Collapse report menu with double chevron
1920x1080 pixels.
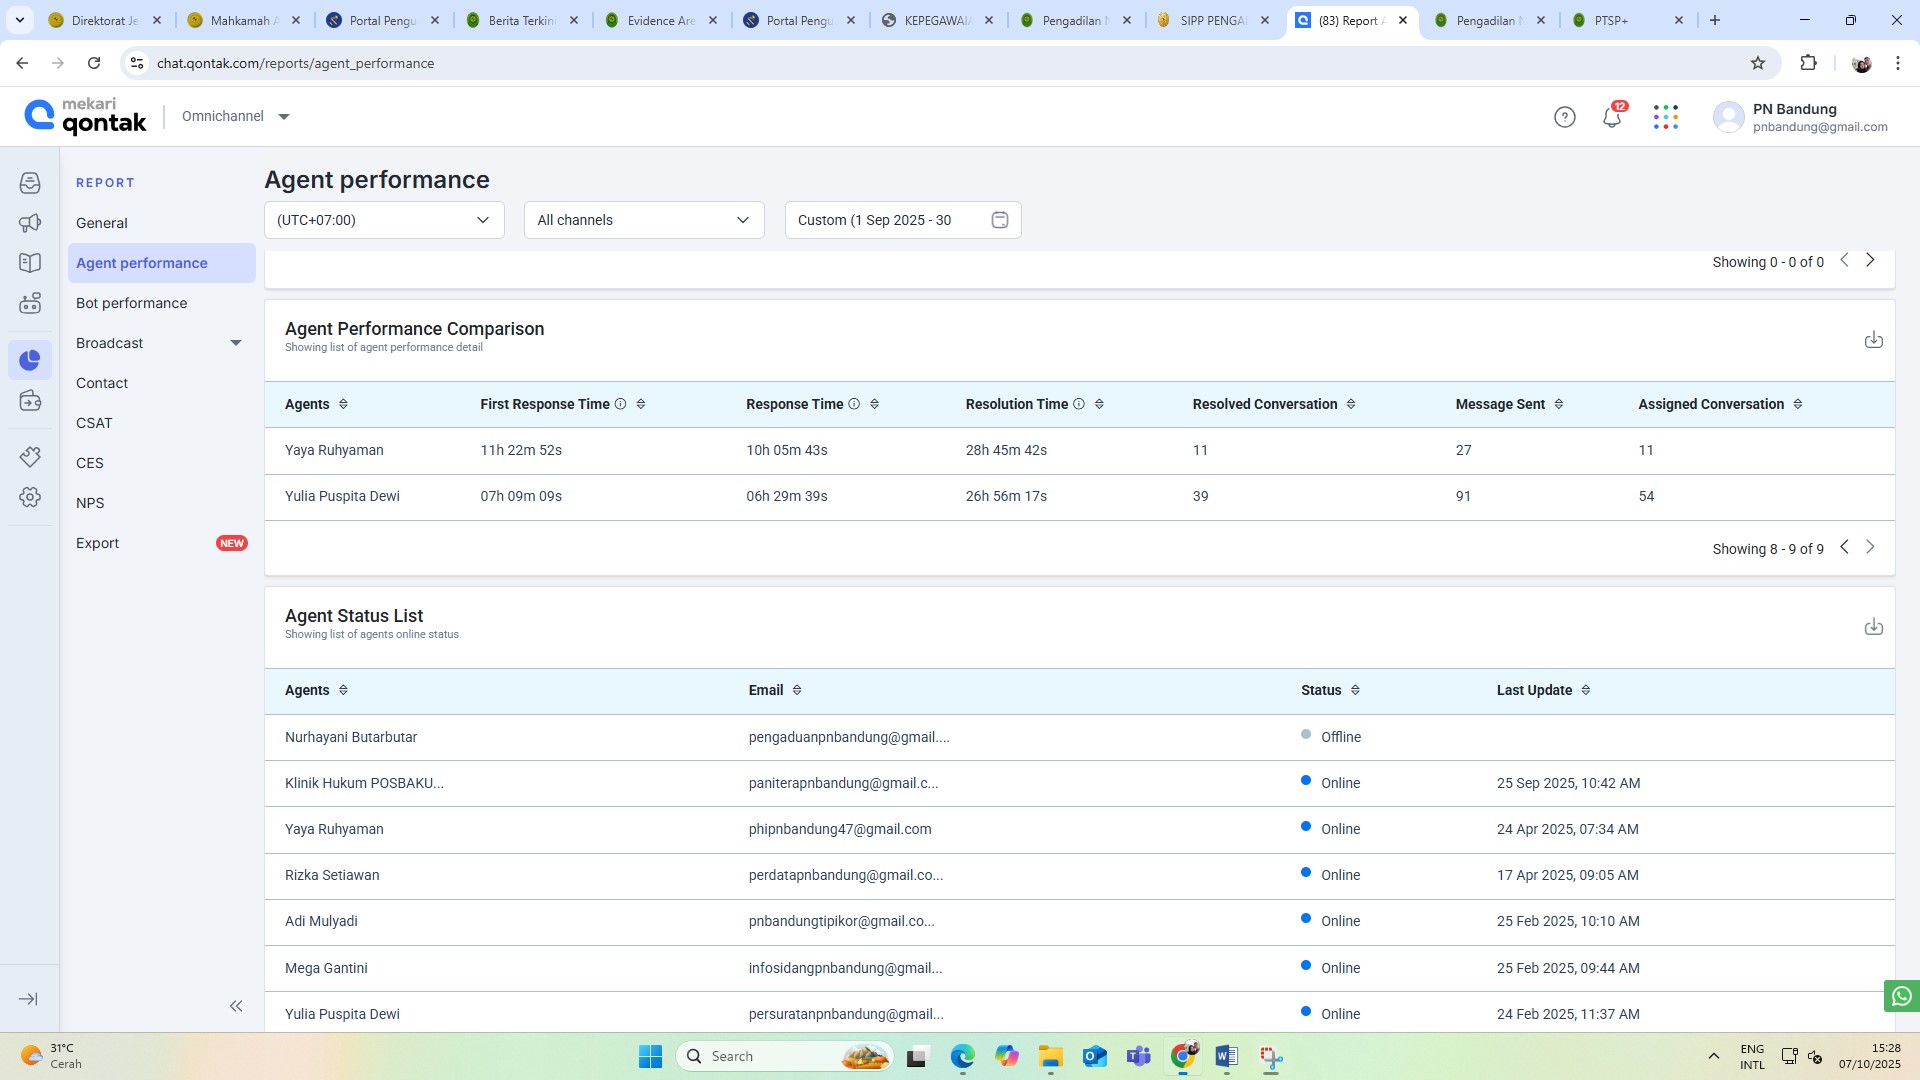pos(236,1006)
